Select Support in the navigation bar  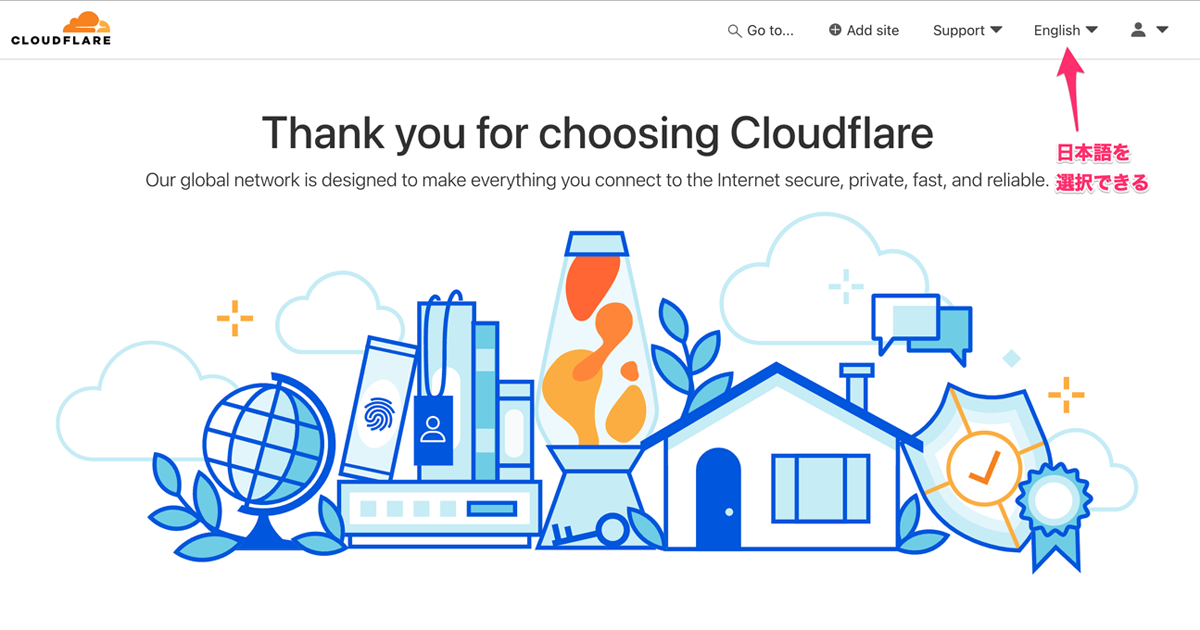click(959, 30)
